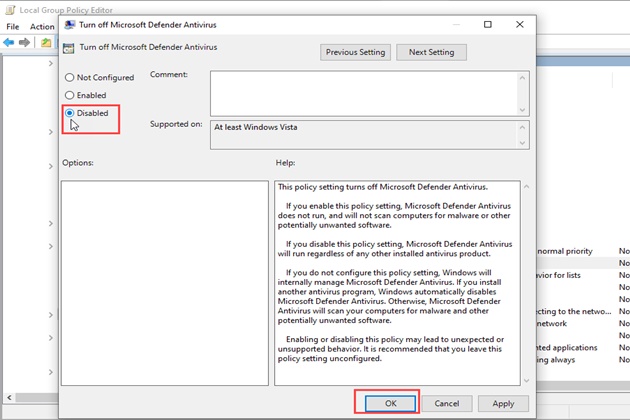Image resolution: width=630 pixels, height=420 pixels.
Task: Click the dialog title bar Defender icon
Action: (x=70, y=25)
